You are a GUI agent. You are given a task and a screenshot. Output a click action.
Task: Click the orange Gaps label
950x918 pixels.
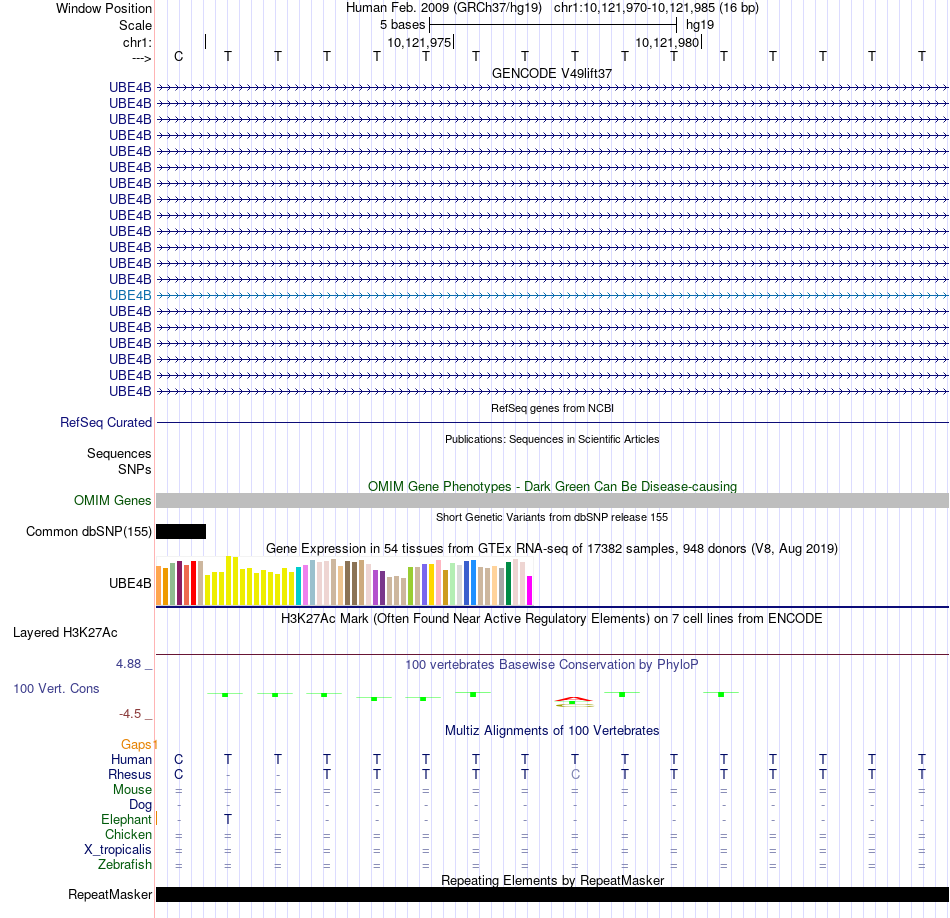pyautogui.click(x=136, y=745)
